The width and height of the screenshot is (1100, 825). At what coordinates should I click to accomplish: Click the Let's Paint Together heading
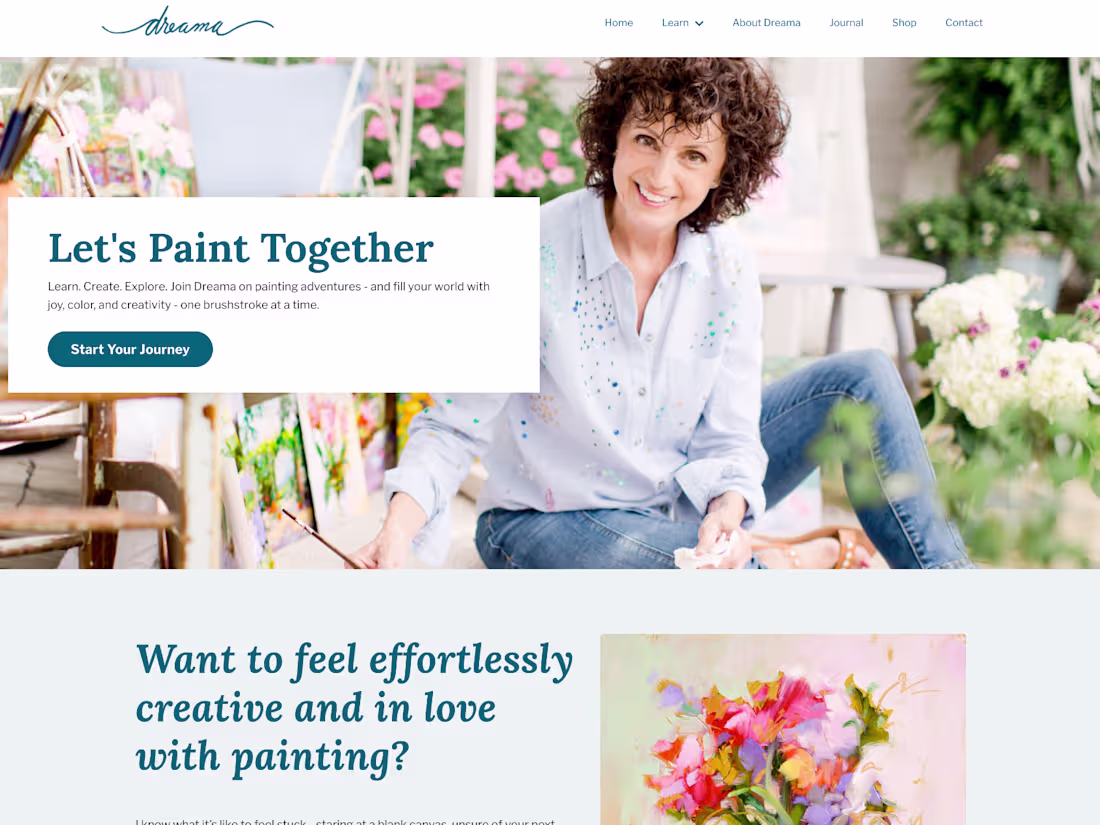coord(241,248)
